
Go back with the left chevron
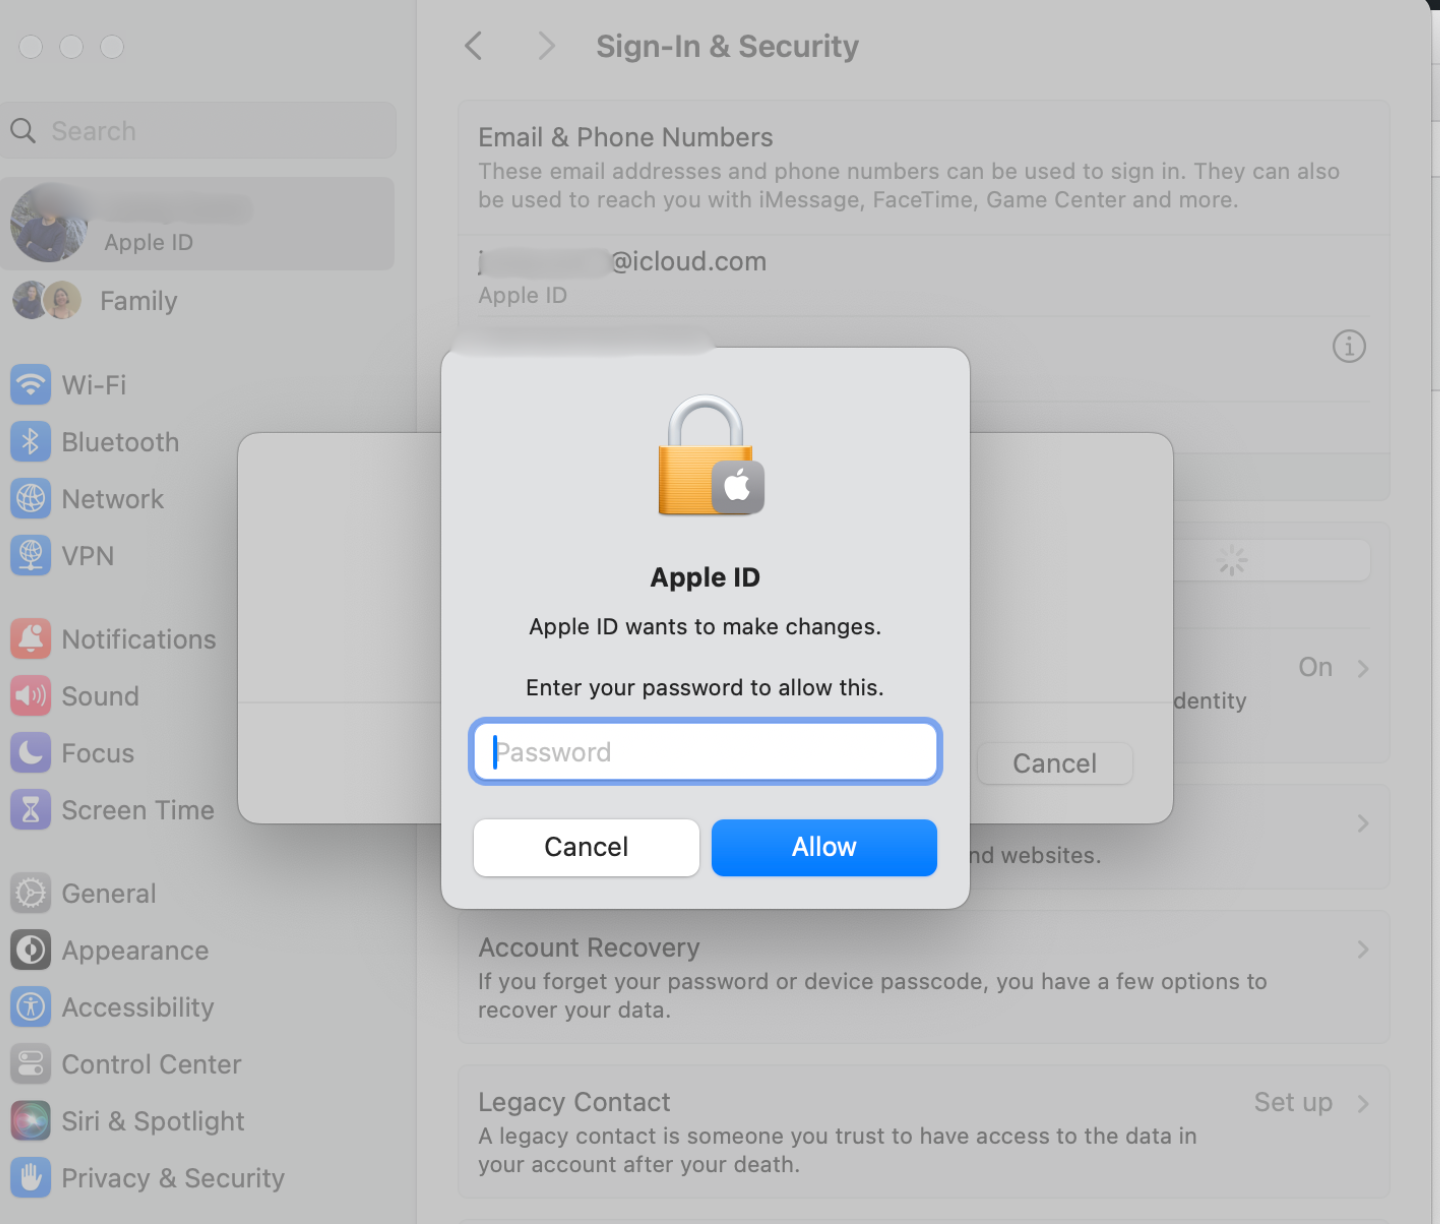(474, 46)
